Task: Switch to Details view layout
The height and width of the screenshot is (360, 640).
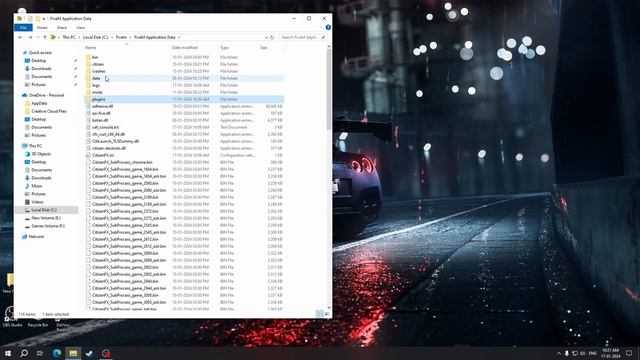Action: coord(320,314)
